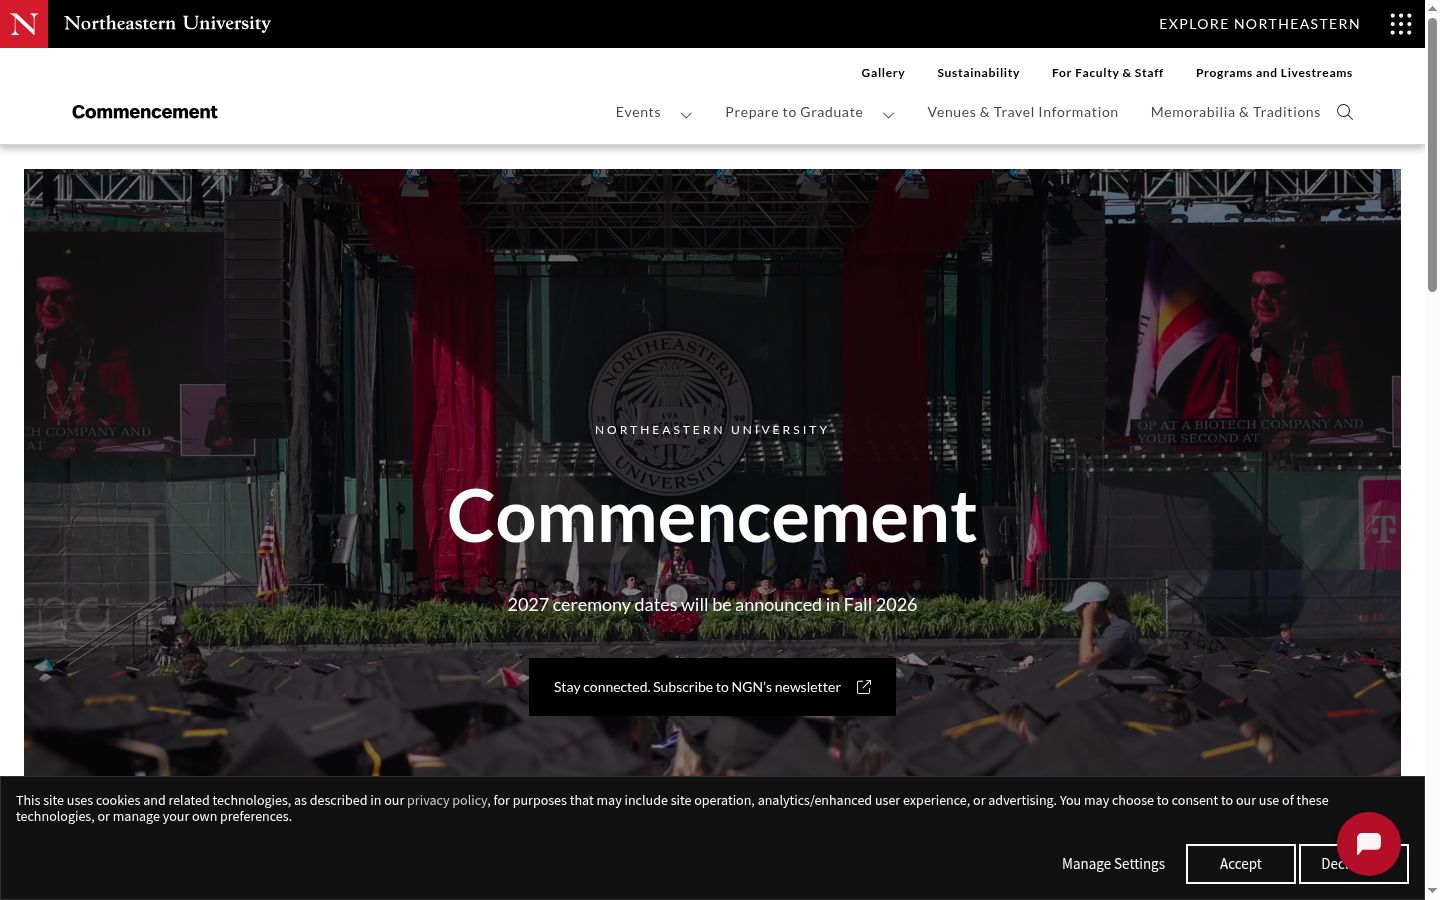The image size is (1440, 900).
Task: Go to Memorabilia & Traditions
Action: [x=1235, y=112]
